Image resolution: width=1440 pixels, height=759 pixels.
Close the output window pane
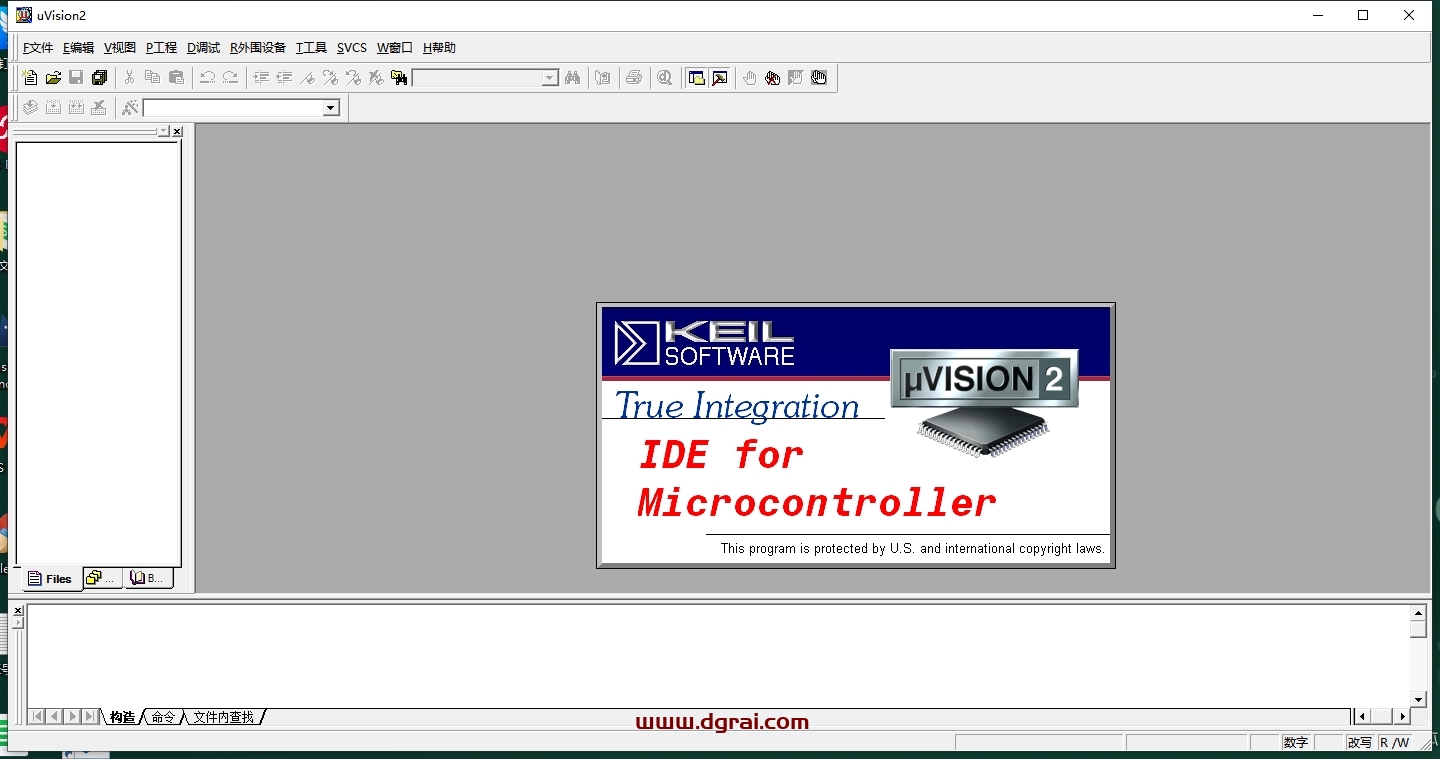pyautogui.click(x=18, y=610)
